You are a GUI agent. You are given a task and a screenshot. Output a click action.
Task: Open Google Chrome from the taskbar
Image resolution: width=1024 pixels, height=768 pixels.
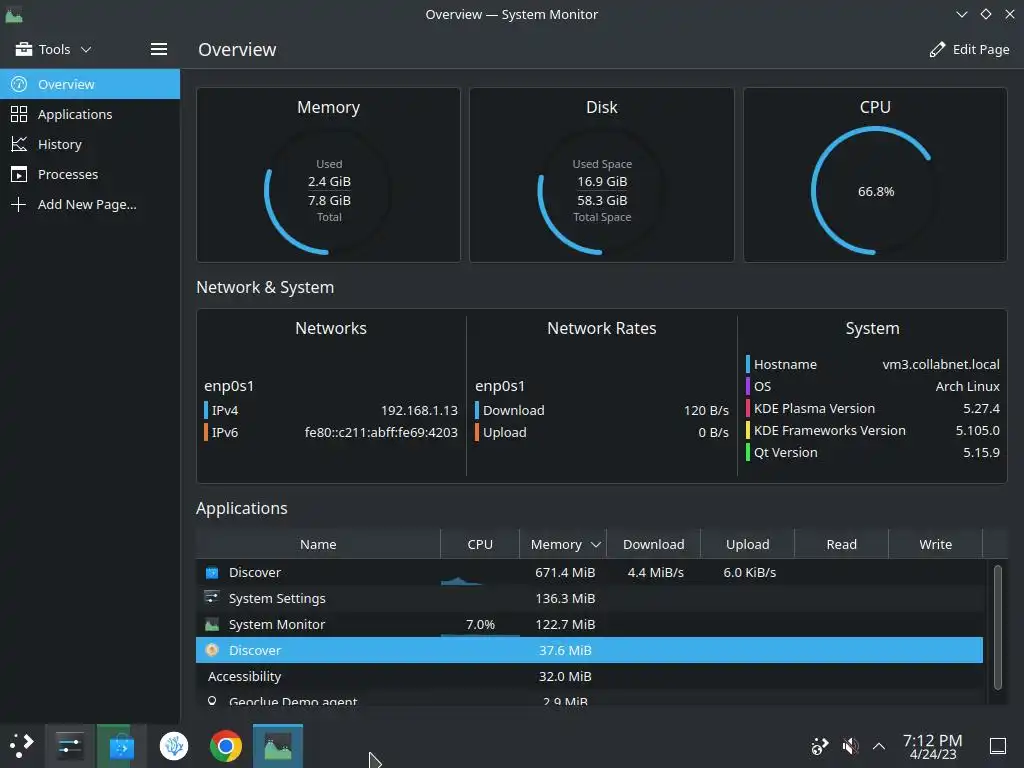pyautogui.click(x=225, y=746)
